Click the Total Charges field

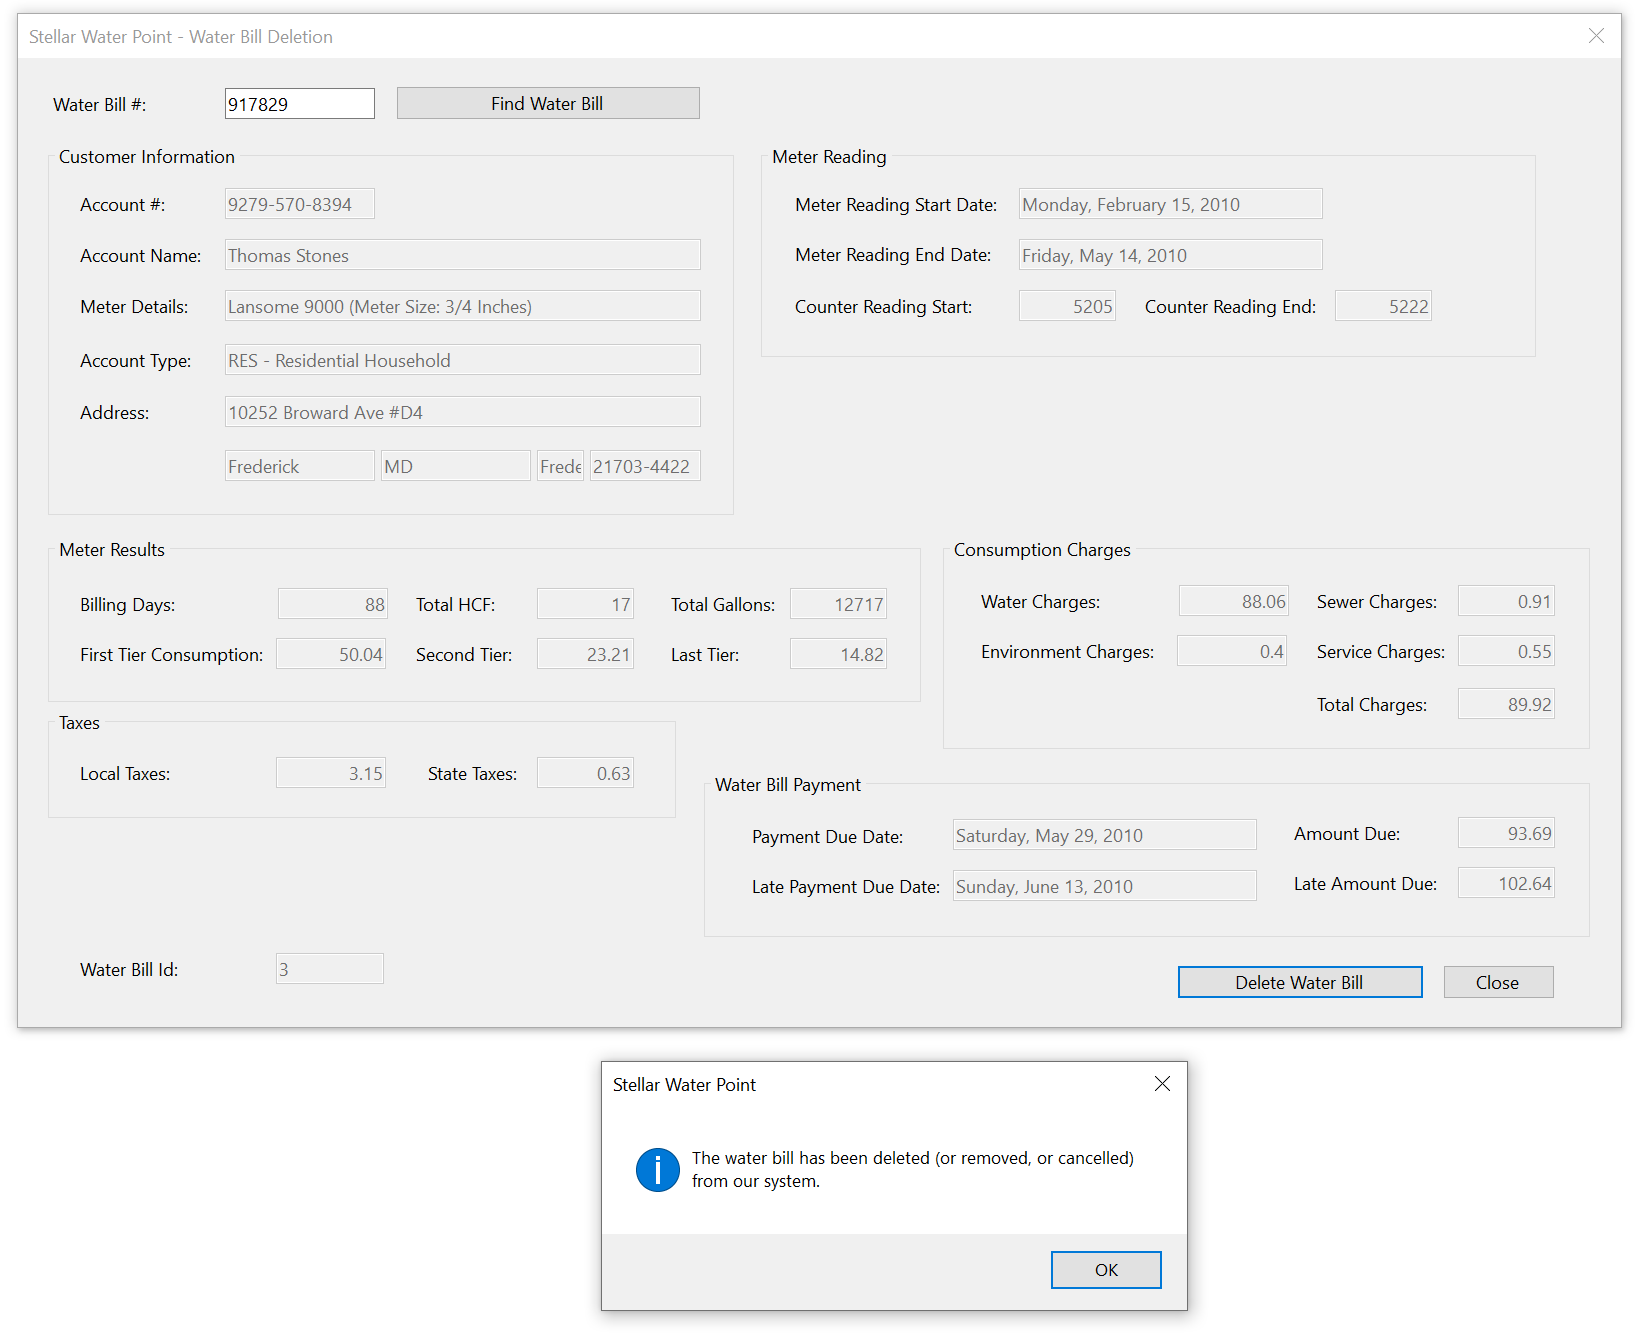click(x=1506, y=704)
